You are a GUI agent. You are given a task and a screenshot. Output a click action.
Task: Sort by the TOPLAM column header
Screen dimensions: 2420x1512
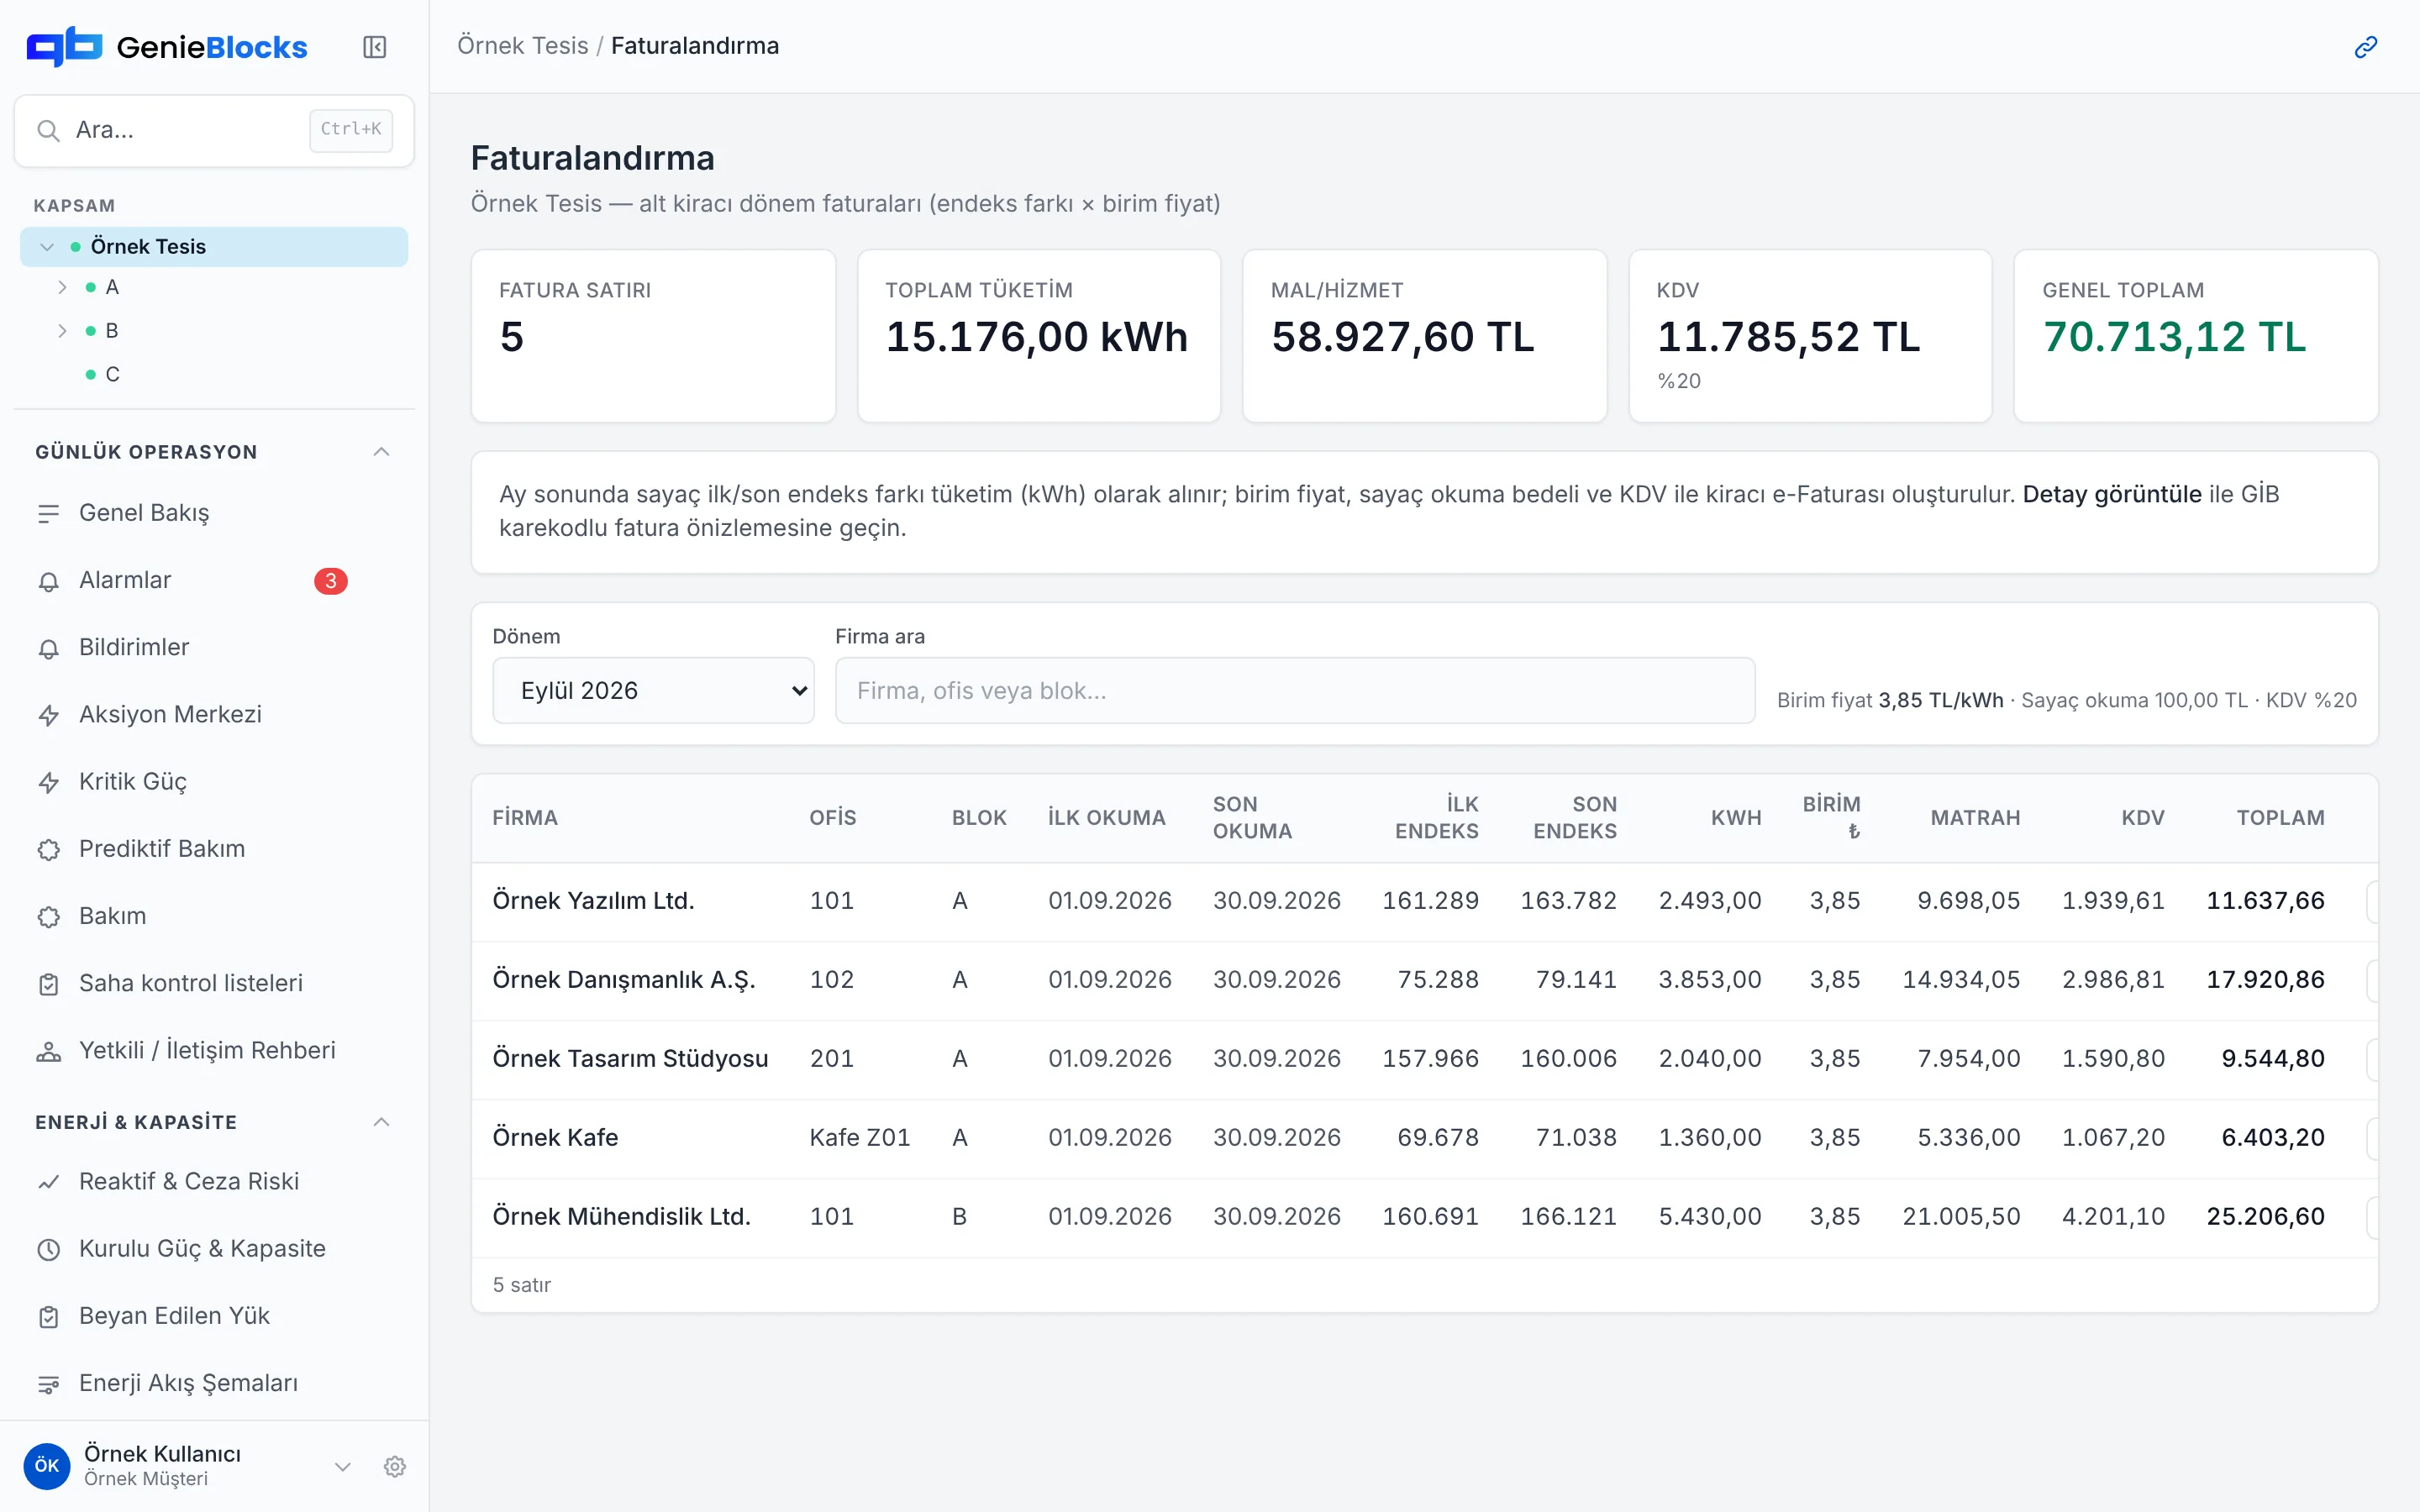coord(2280,818)
